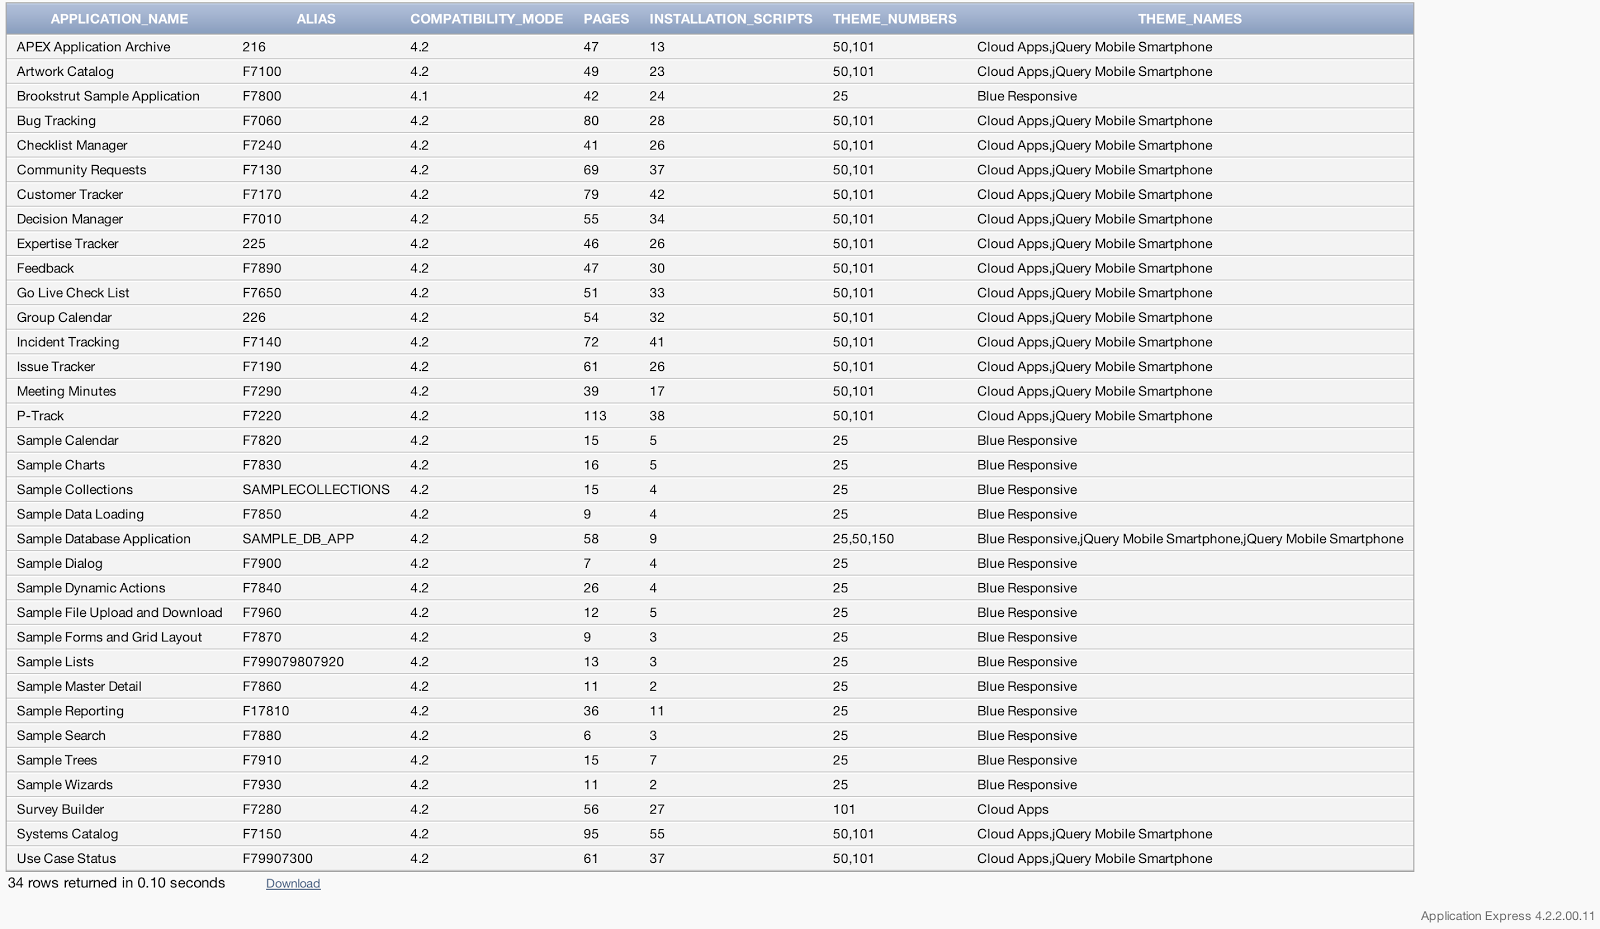Sort by the PAGES column header

pyautogui.click(x=604, y=18)
